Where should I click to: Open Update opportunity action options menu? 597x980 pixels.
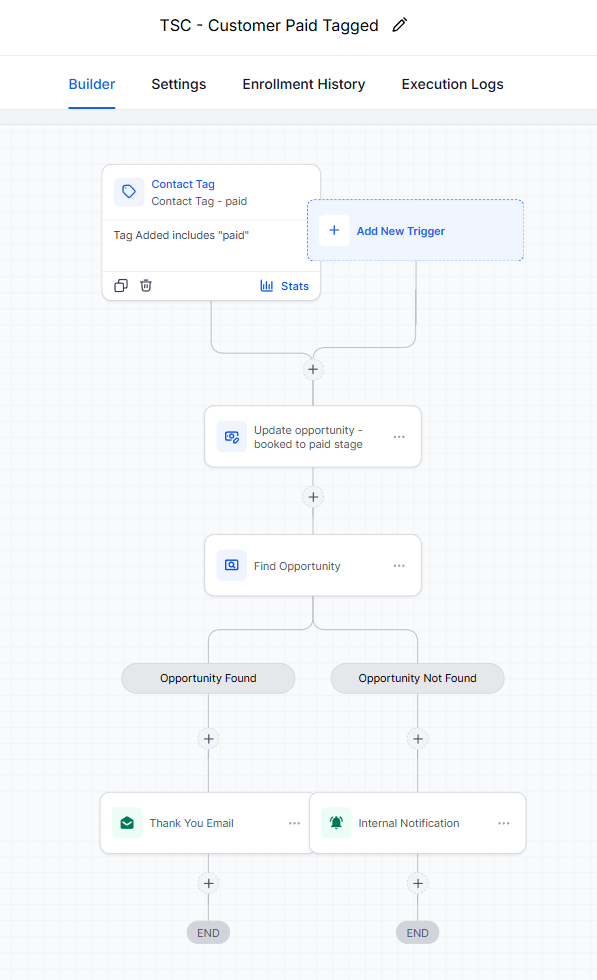pos(399,437)
